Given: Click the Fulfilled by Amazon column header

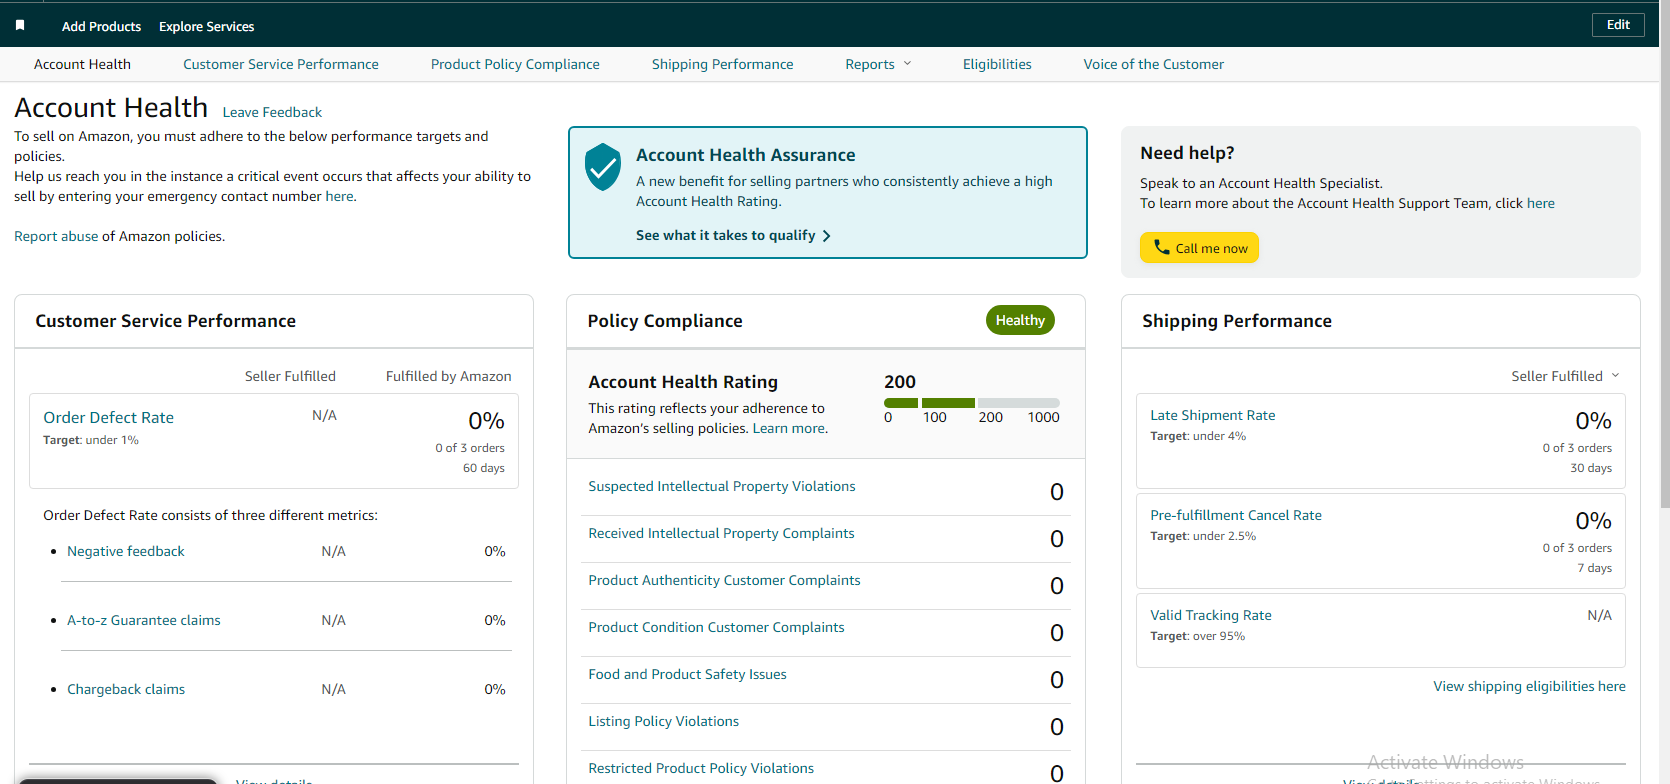Looking at the screenshot, I should click(x=448, y=376).
